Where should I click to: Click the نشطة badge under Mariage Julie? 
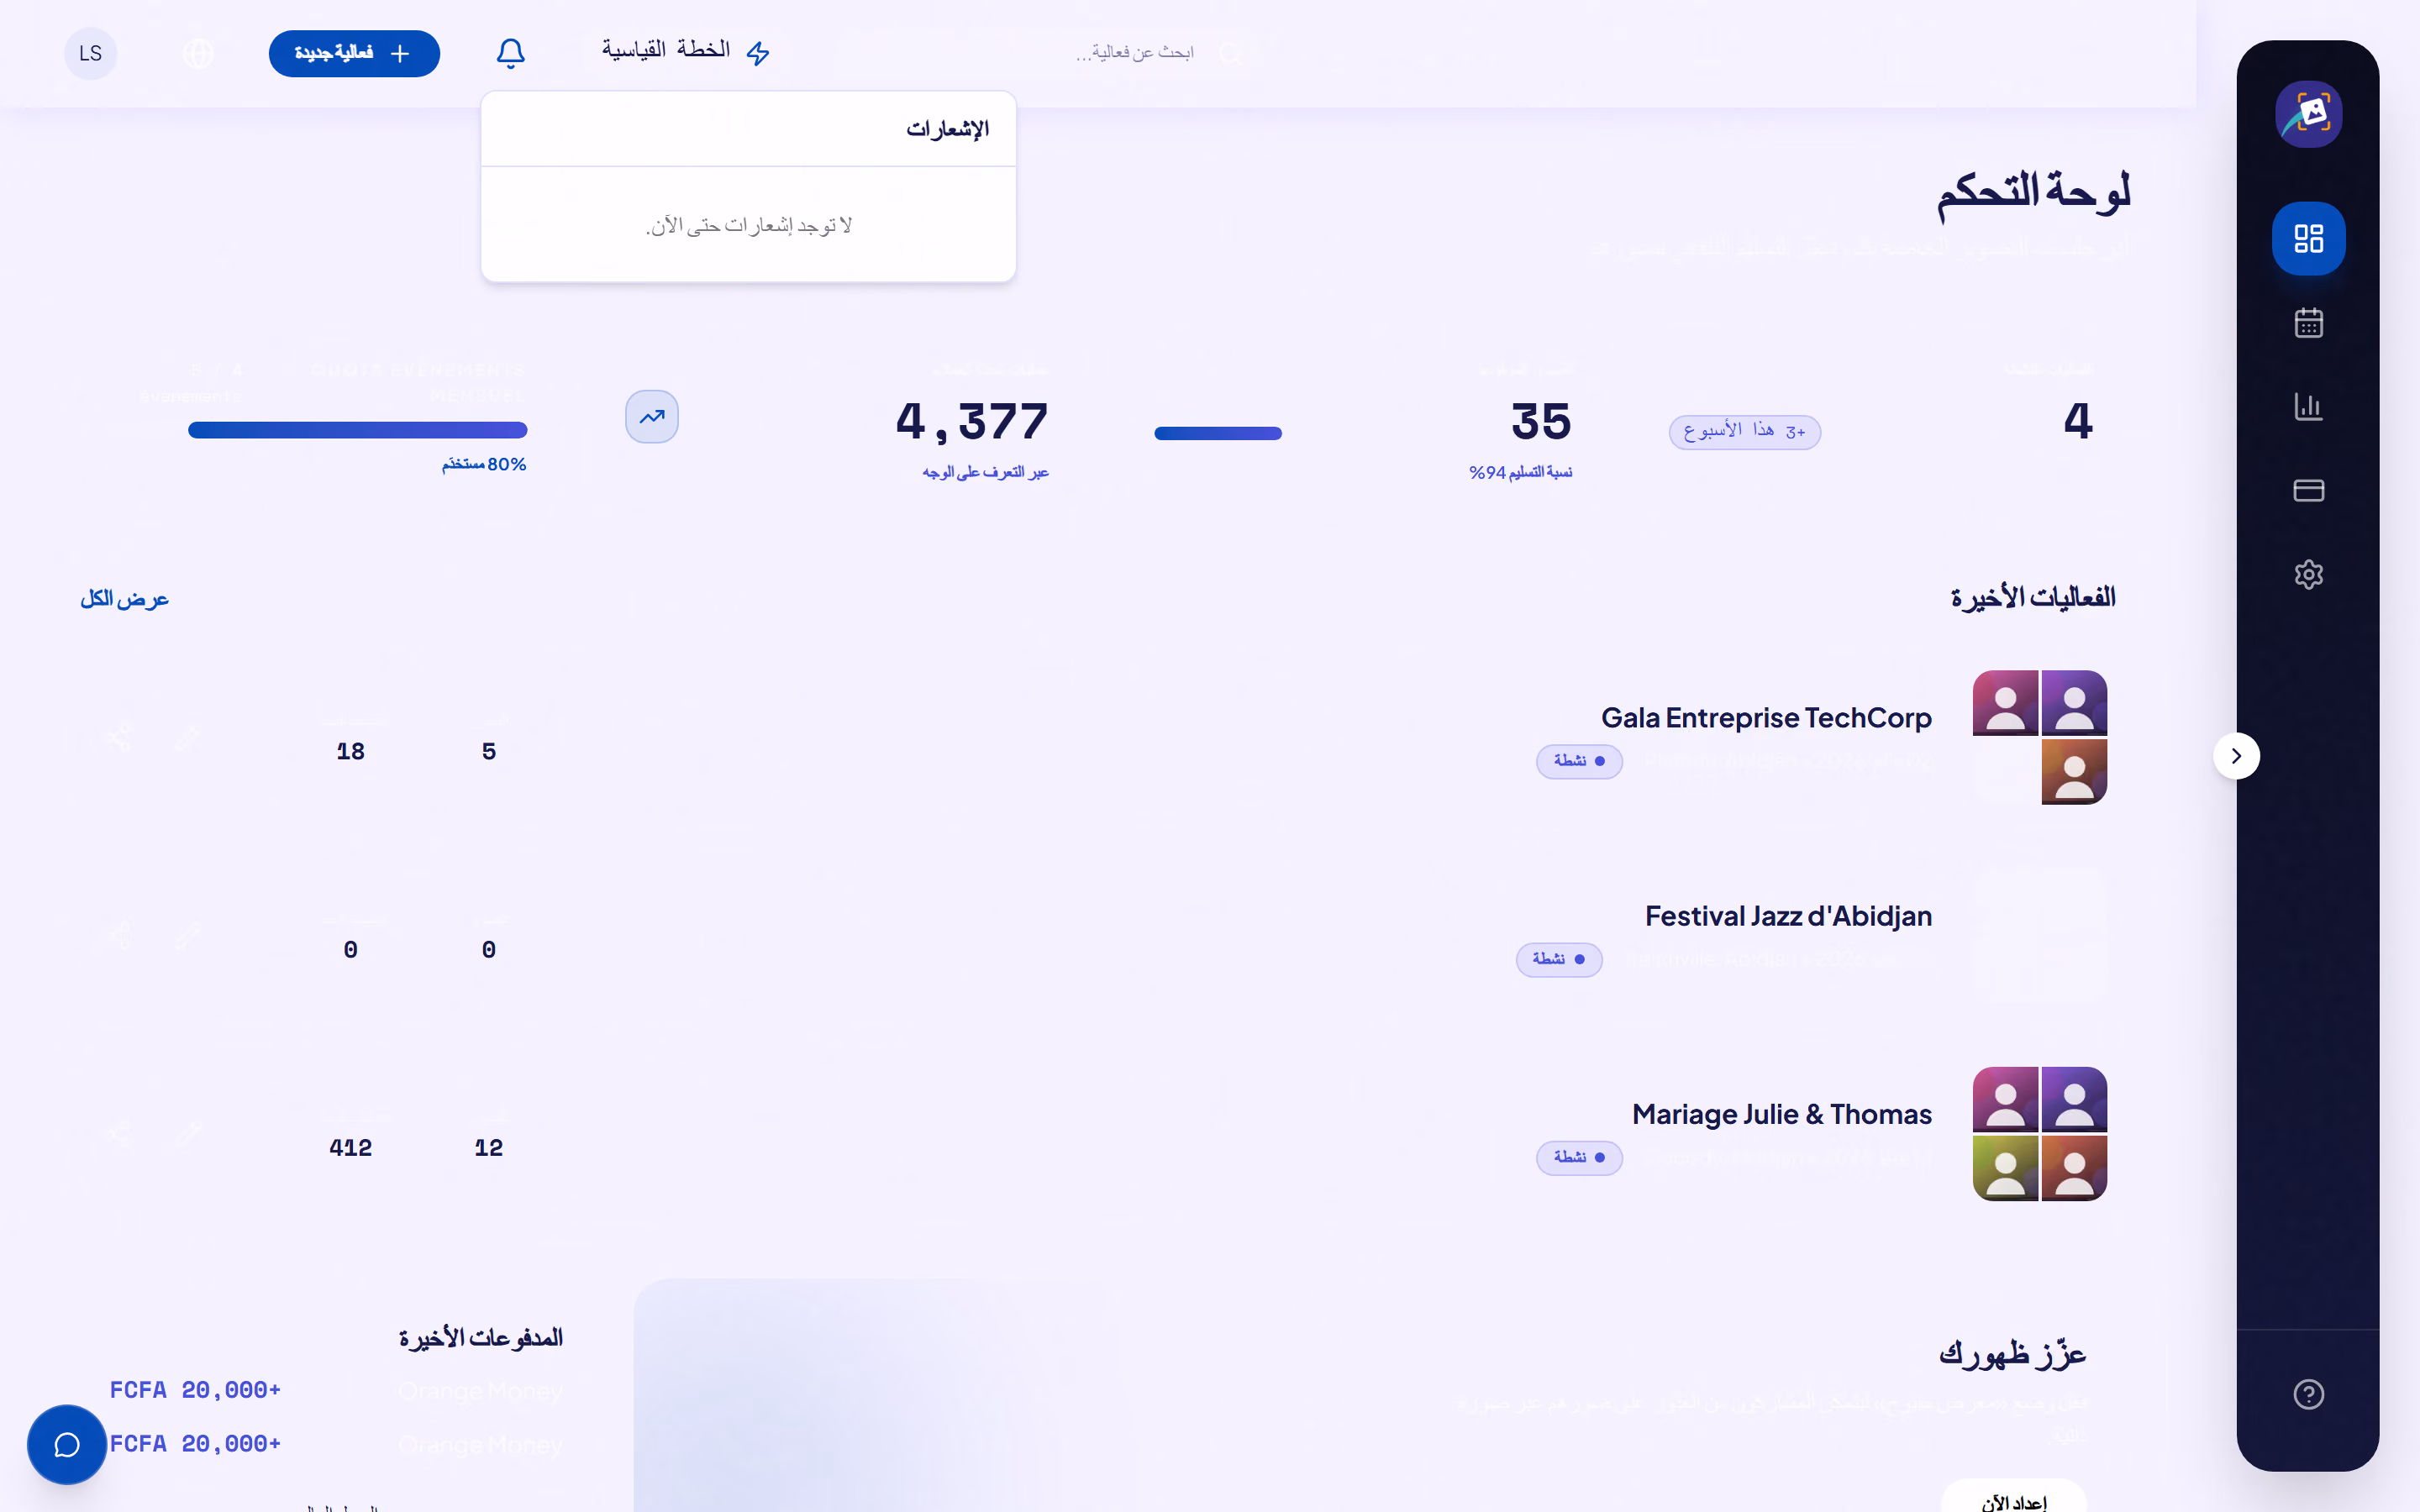coord(1579,1158)
